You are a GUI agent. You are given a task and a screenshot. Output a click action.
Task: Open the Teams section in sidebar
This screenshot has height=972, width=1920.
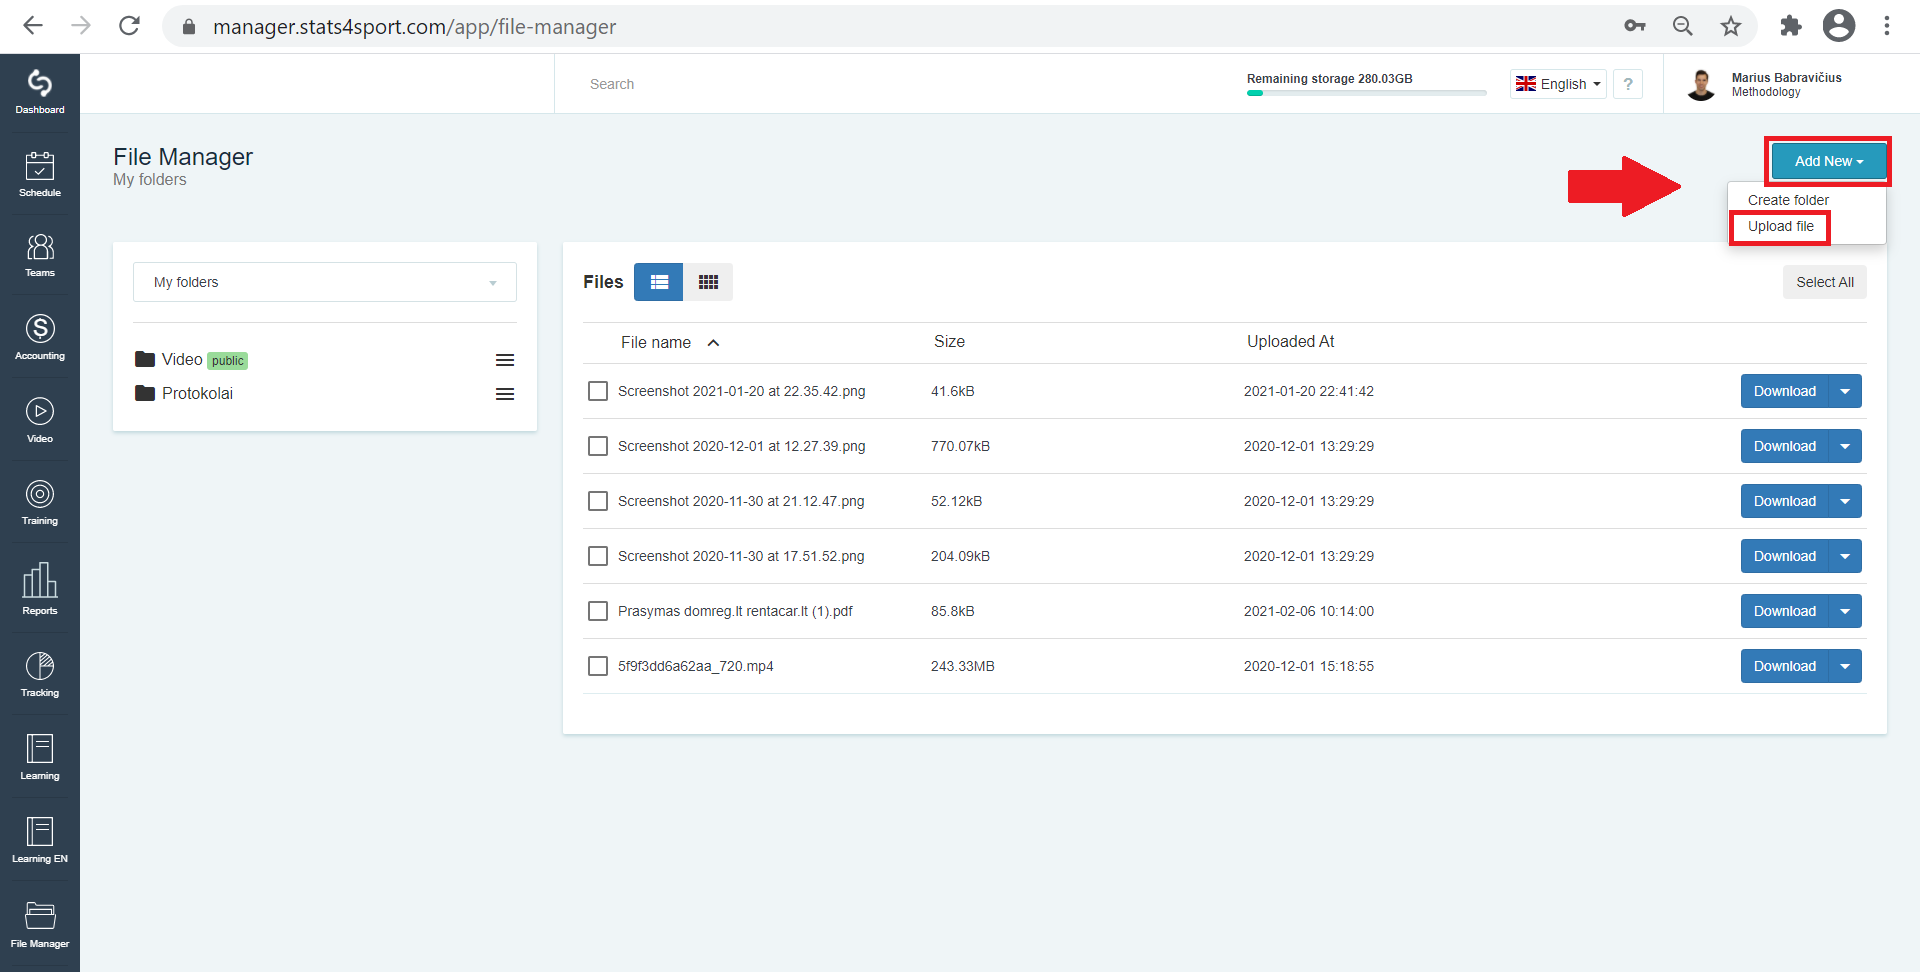tap(40, 255)
